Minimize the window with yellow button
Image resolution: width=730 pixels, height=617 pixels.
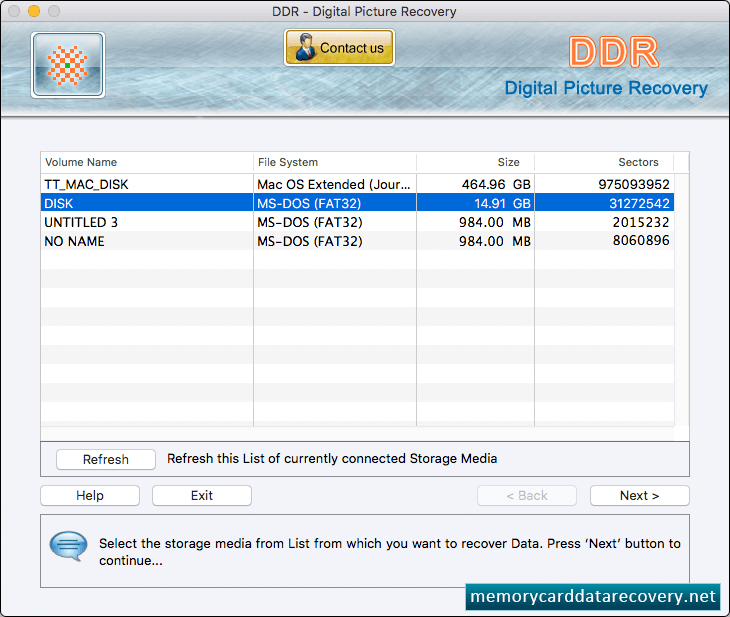[34, 11]
